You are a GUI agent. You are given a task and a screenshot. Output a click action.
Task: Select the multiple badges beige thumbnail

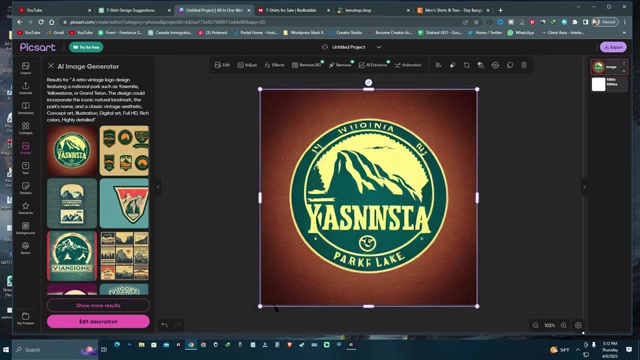[x=124, y=151]
